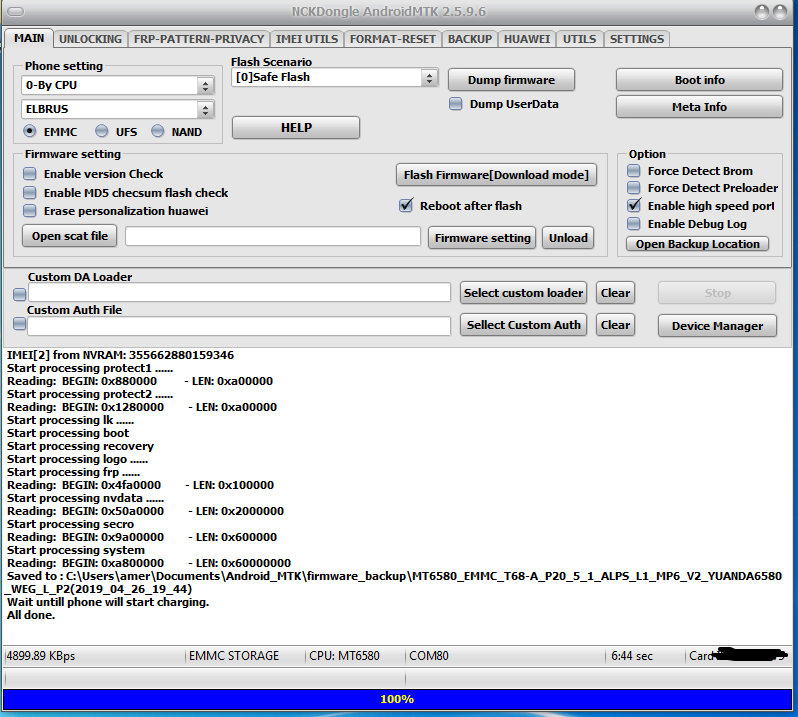Click Open scat file button
The image size is (798, 717).
click(x=70, y=236)
